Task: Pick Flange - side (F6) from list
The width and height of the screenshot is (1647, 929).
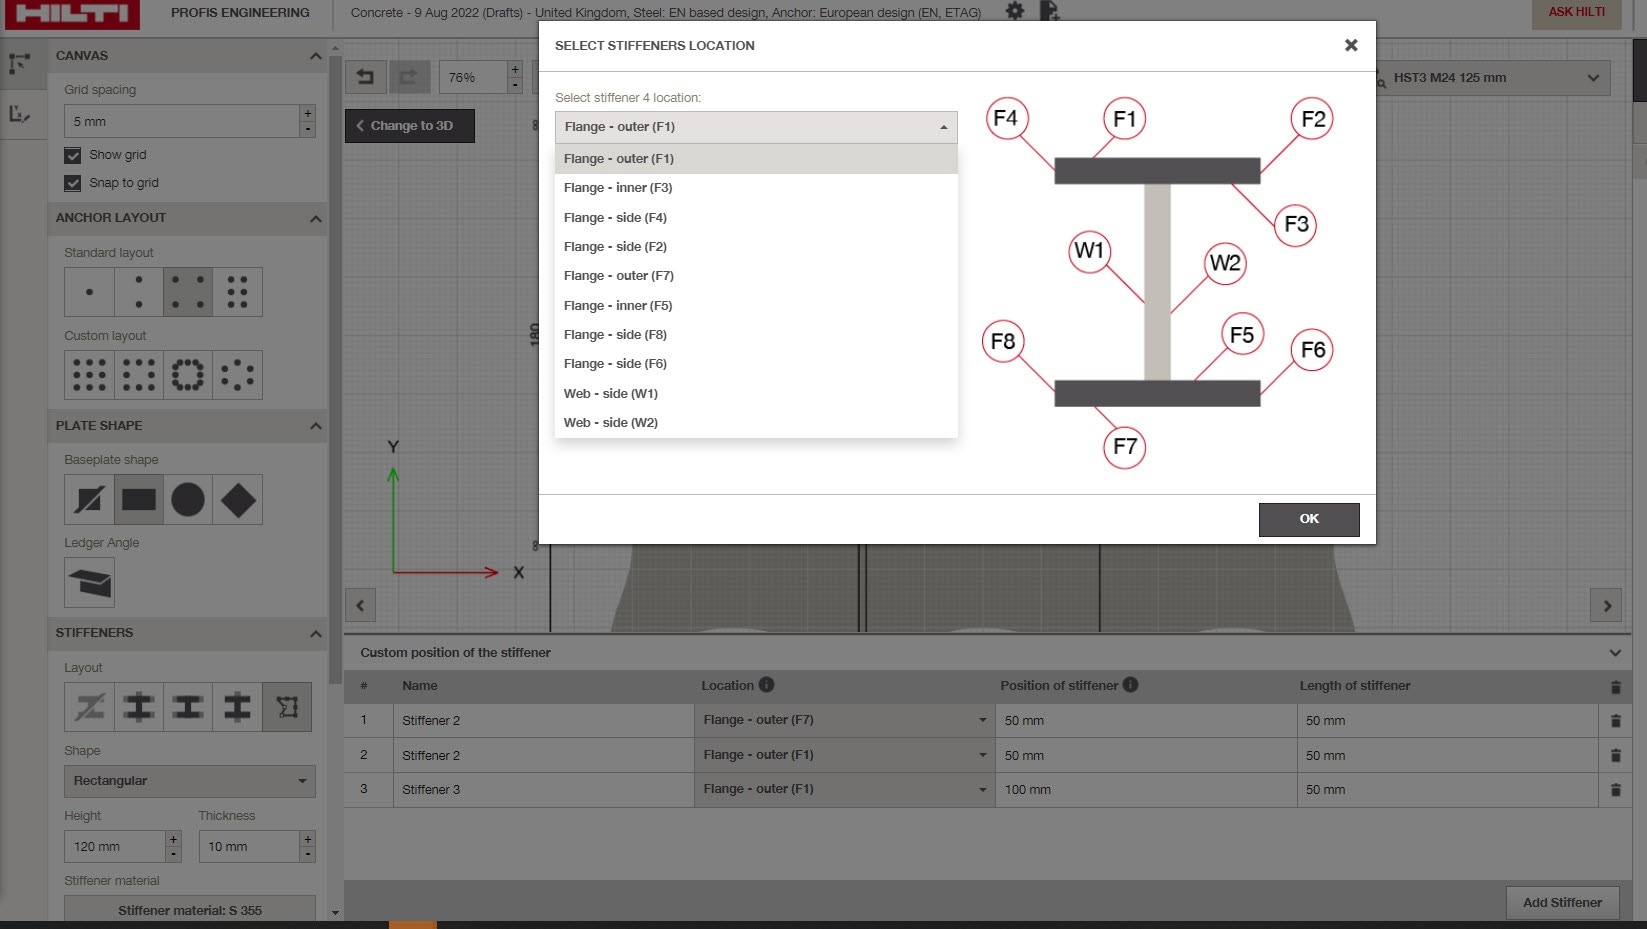Action: [615, 364]
